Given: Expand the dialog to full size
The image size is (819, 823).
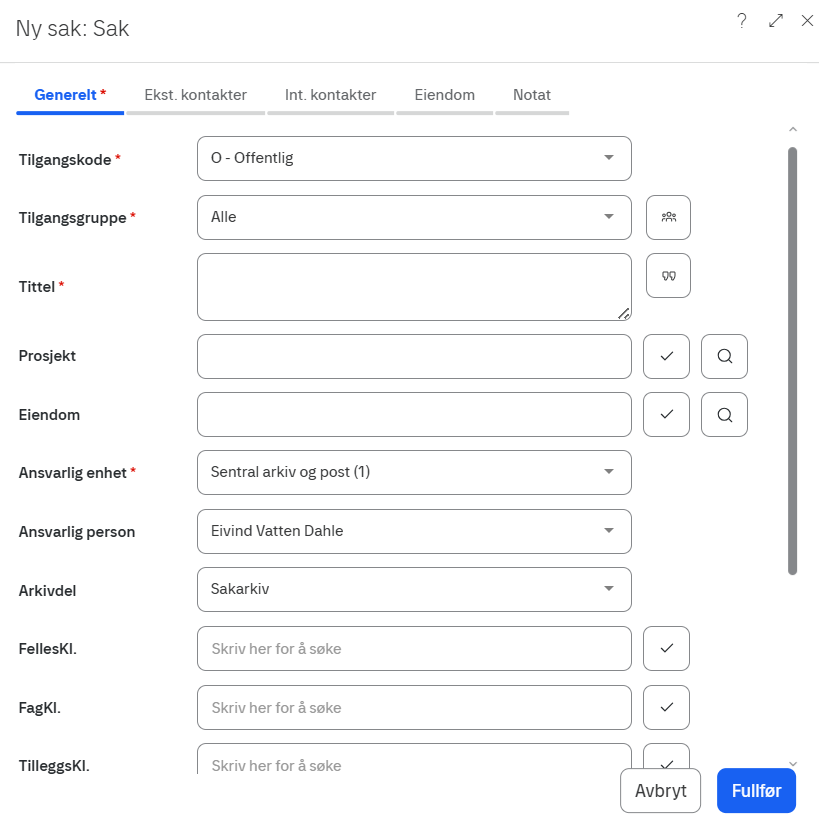Looking at the screenshot, I should (775, 21).
